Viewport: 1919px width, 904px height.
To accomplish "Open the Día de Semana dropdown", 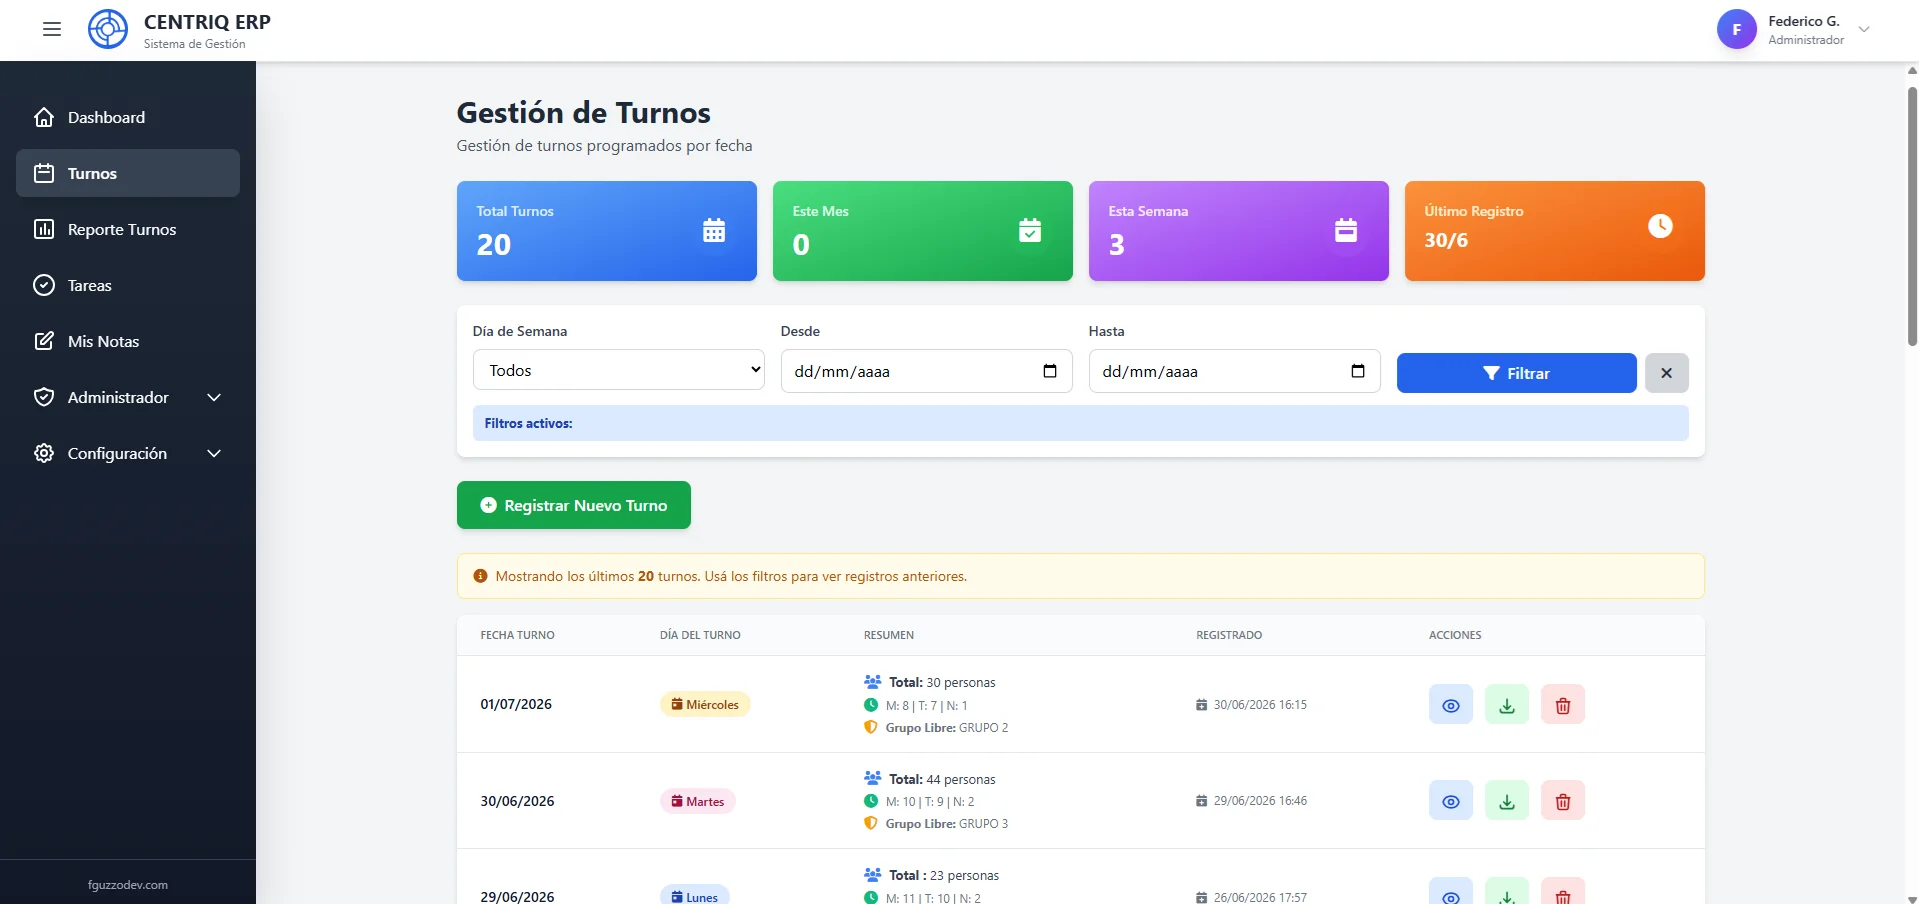I will 619,370.
